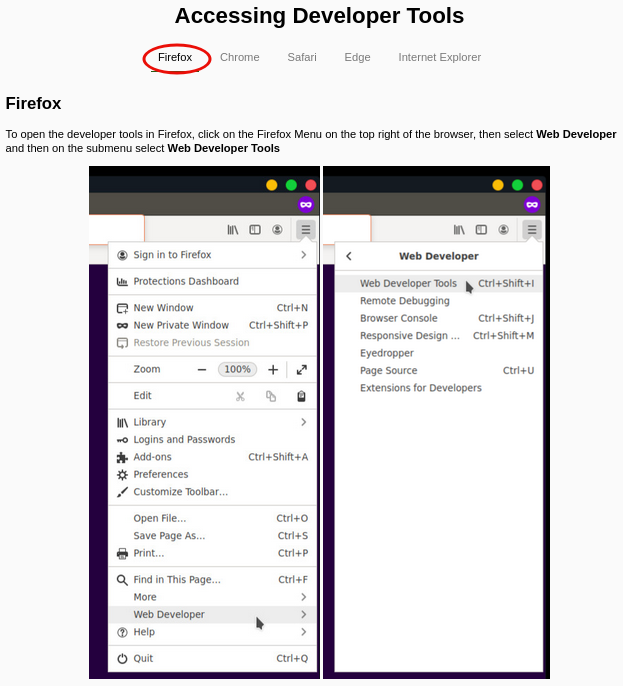Expand Sign in to Firefox arrow
Image resolution: width=623 pixels, height=686 pixels.
tap(304, 255)
